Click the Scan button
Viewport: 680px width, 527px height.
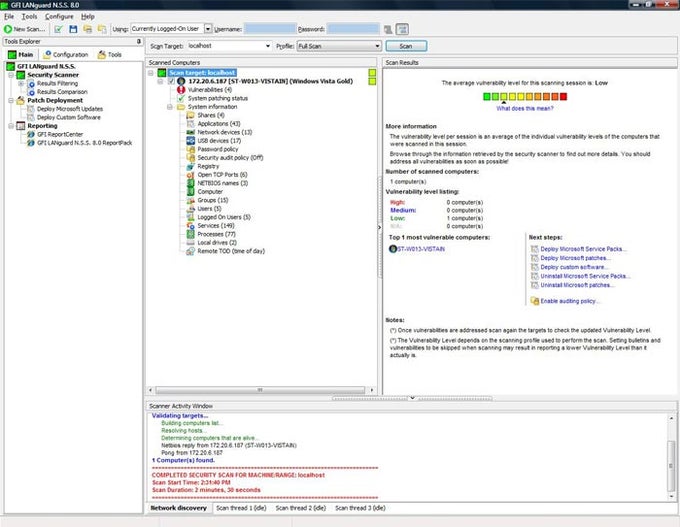[406, 46]
